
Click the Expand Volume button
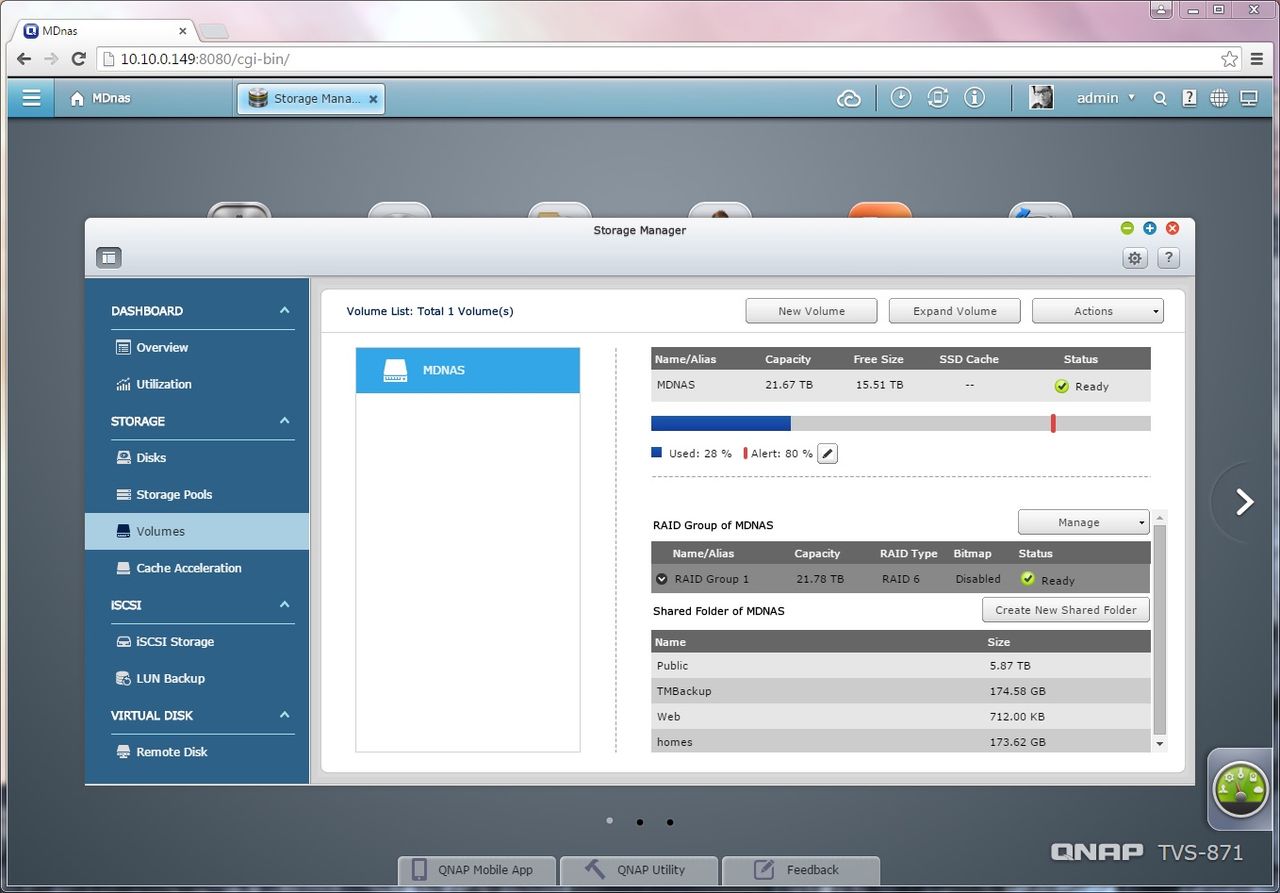[954, 311]
